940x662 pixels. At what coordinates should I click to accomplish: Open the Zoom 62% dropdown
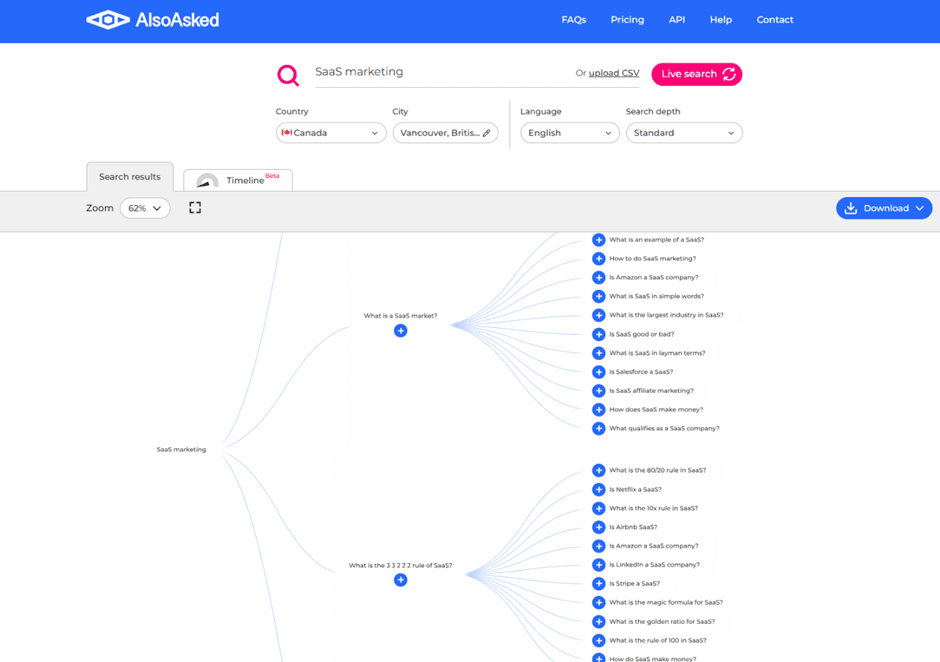pyautogui.click(x=145, y=208)
